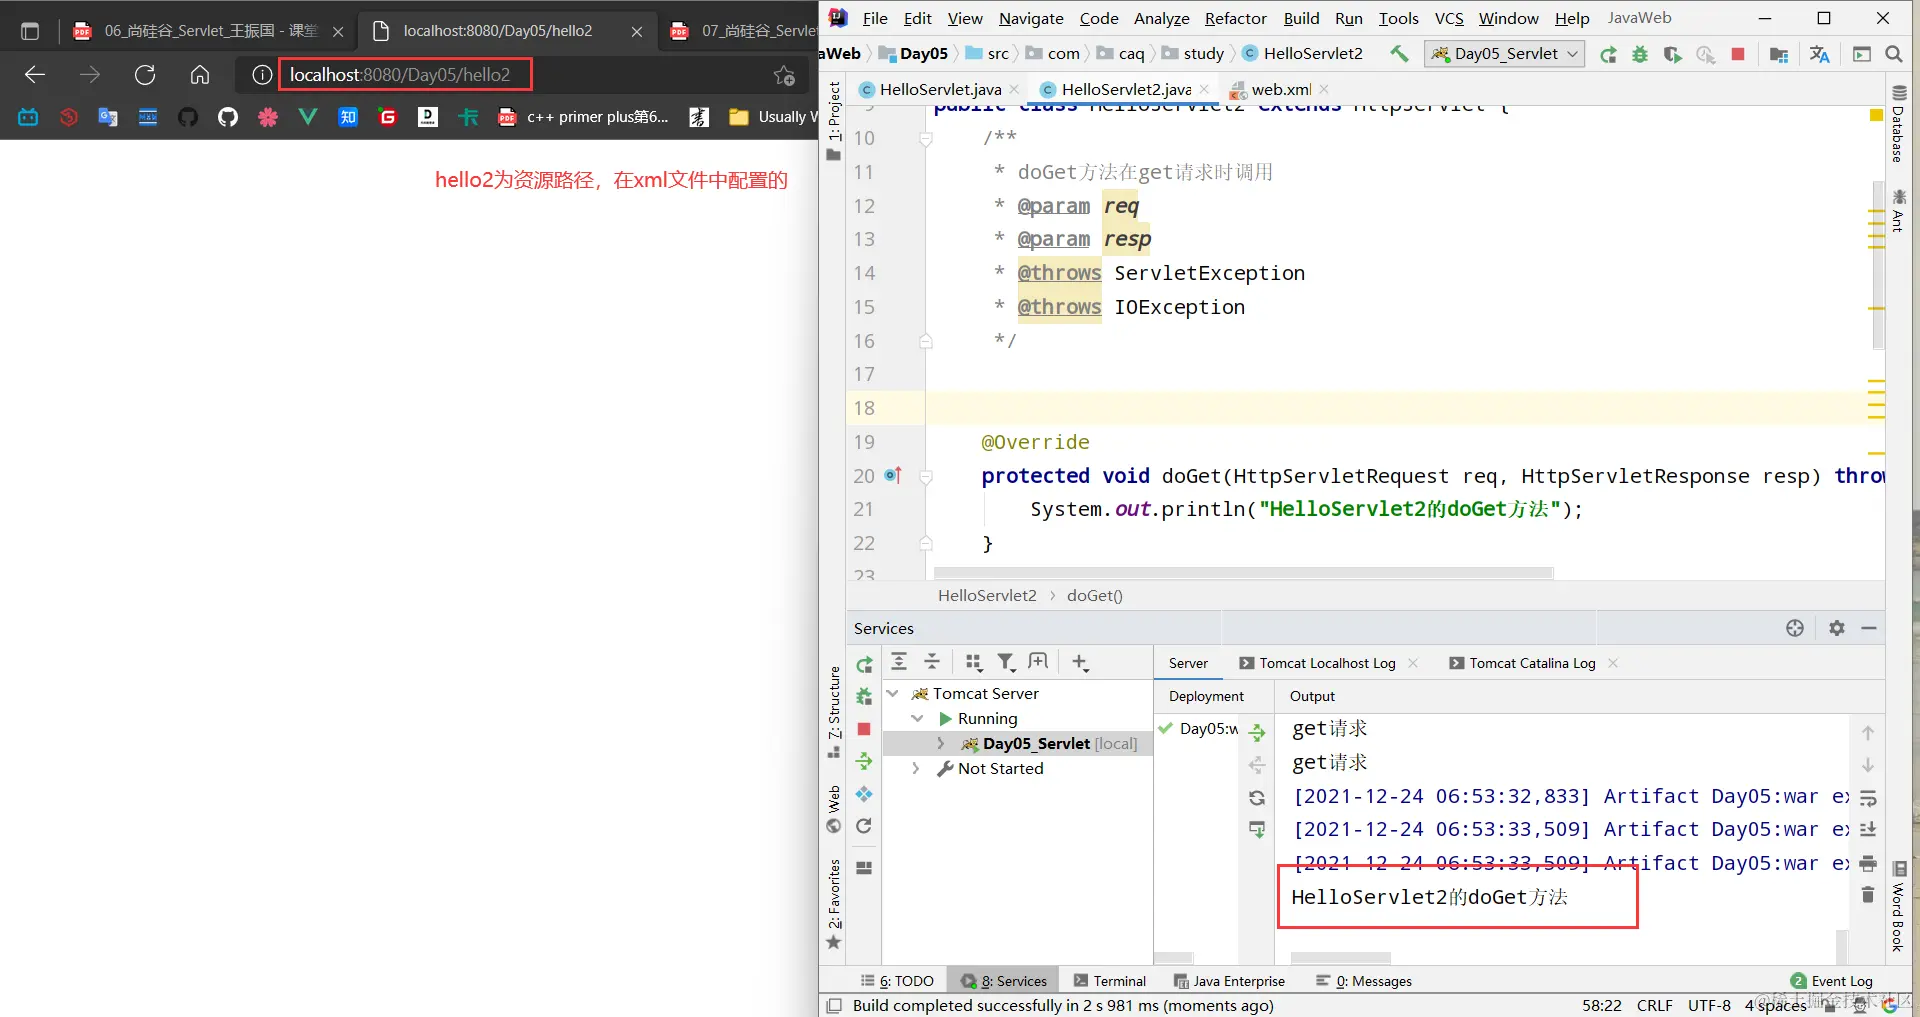1920x1017 pixels.
Task: Toggle the Word Book tool window
Action: point(1898,907)
